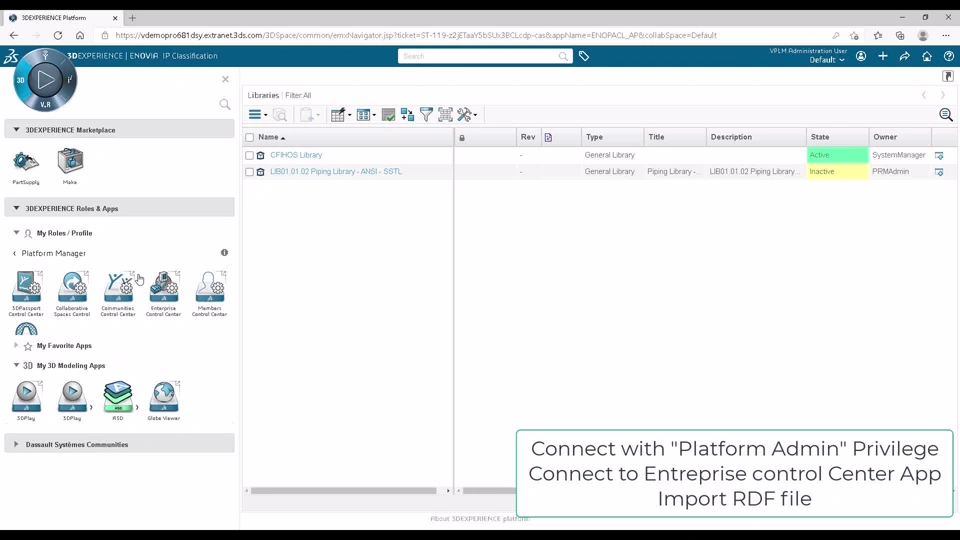Viewport: 960px width, 540px height.
Task: Open the Help question mark icon
Action: click(x=949, y=56)
